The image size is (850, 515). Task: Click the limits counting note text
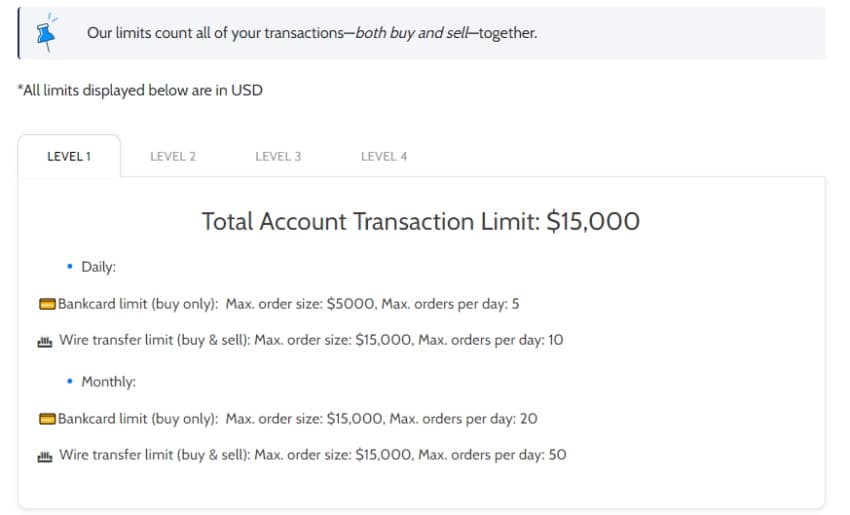[312, 33]
